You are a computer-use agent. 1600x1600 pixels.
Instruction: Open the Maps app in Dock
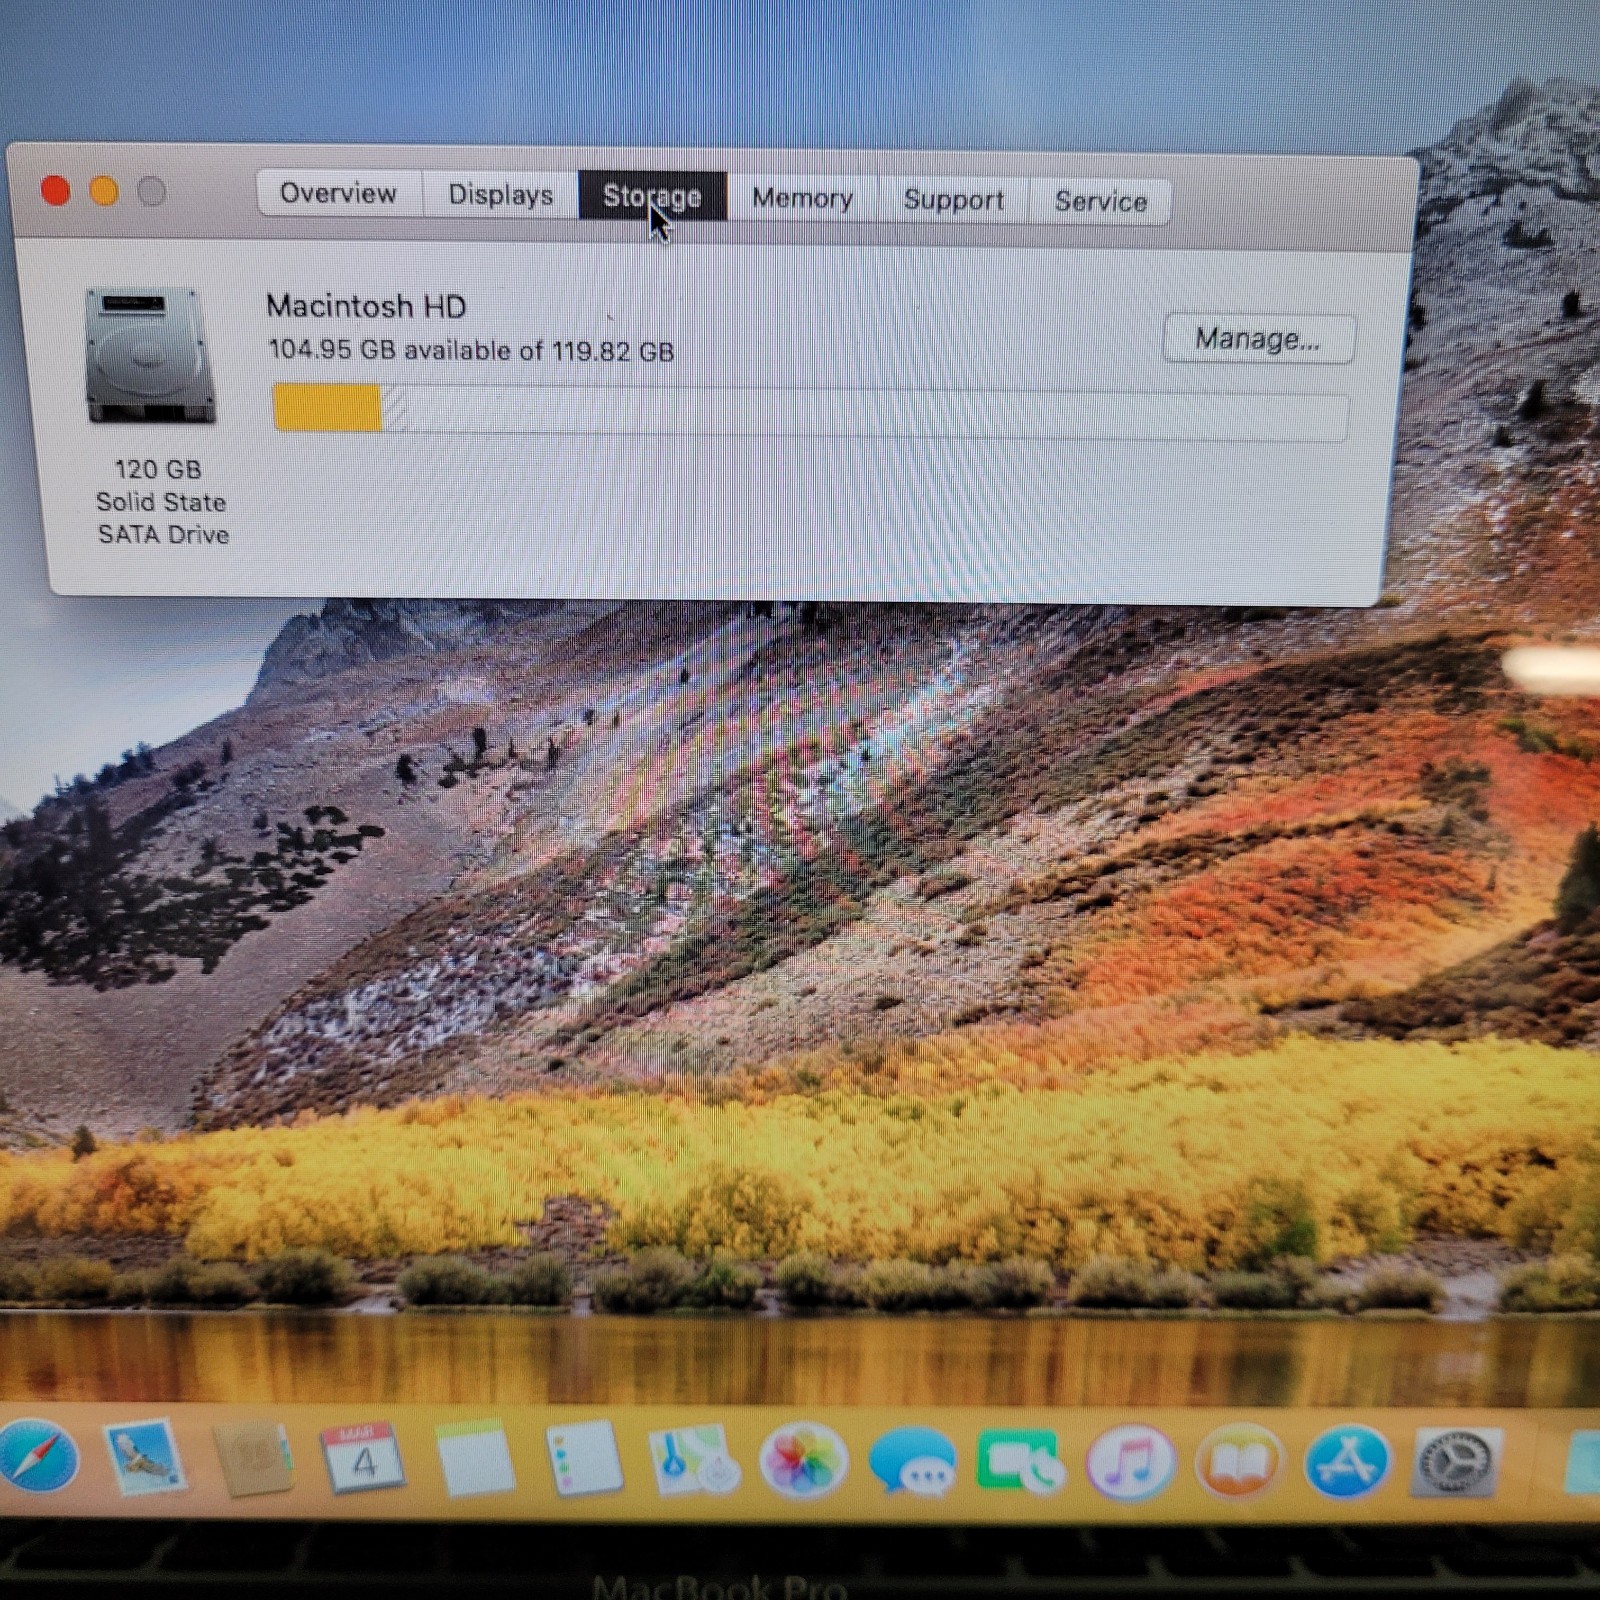point(693,1461)
